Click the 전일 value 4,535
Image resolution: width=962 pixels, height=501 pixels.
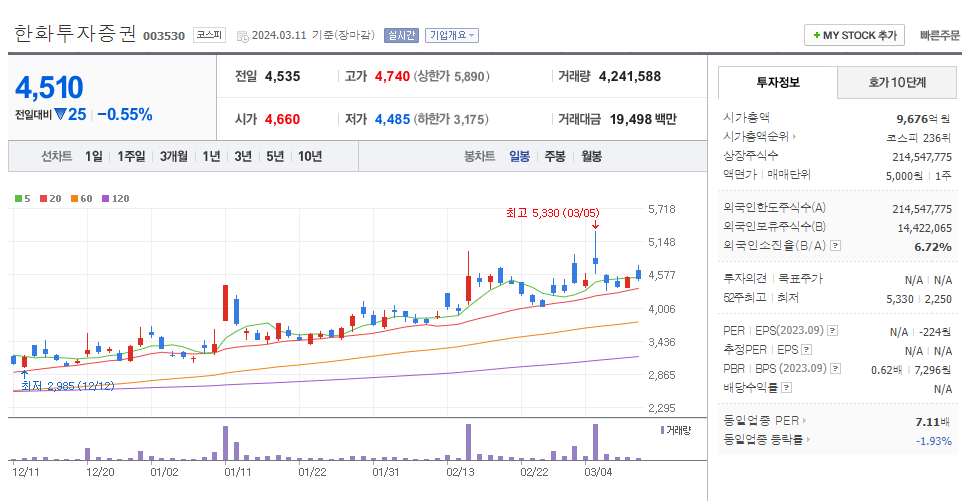[x=282, y=77]
